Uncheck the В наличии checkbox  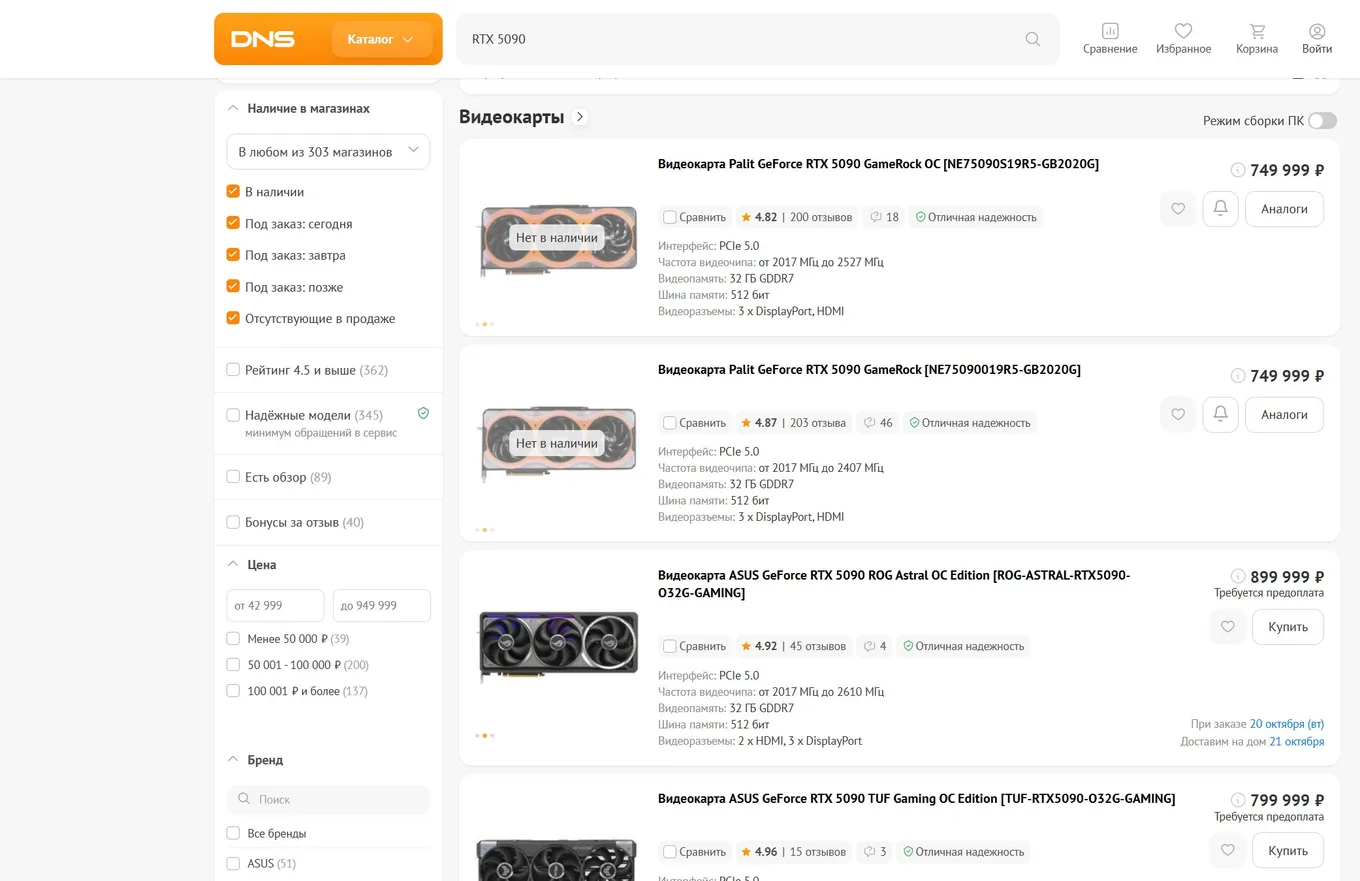[233, 192]
